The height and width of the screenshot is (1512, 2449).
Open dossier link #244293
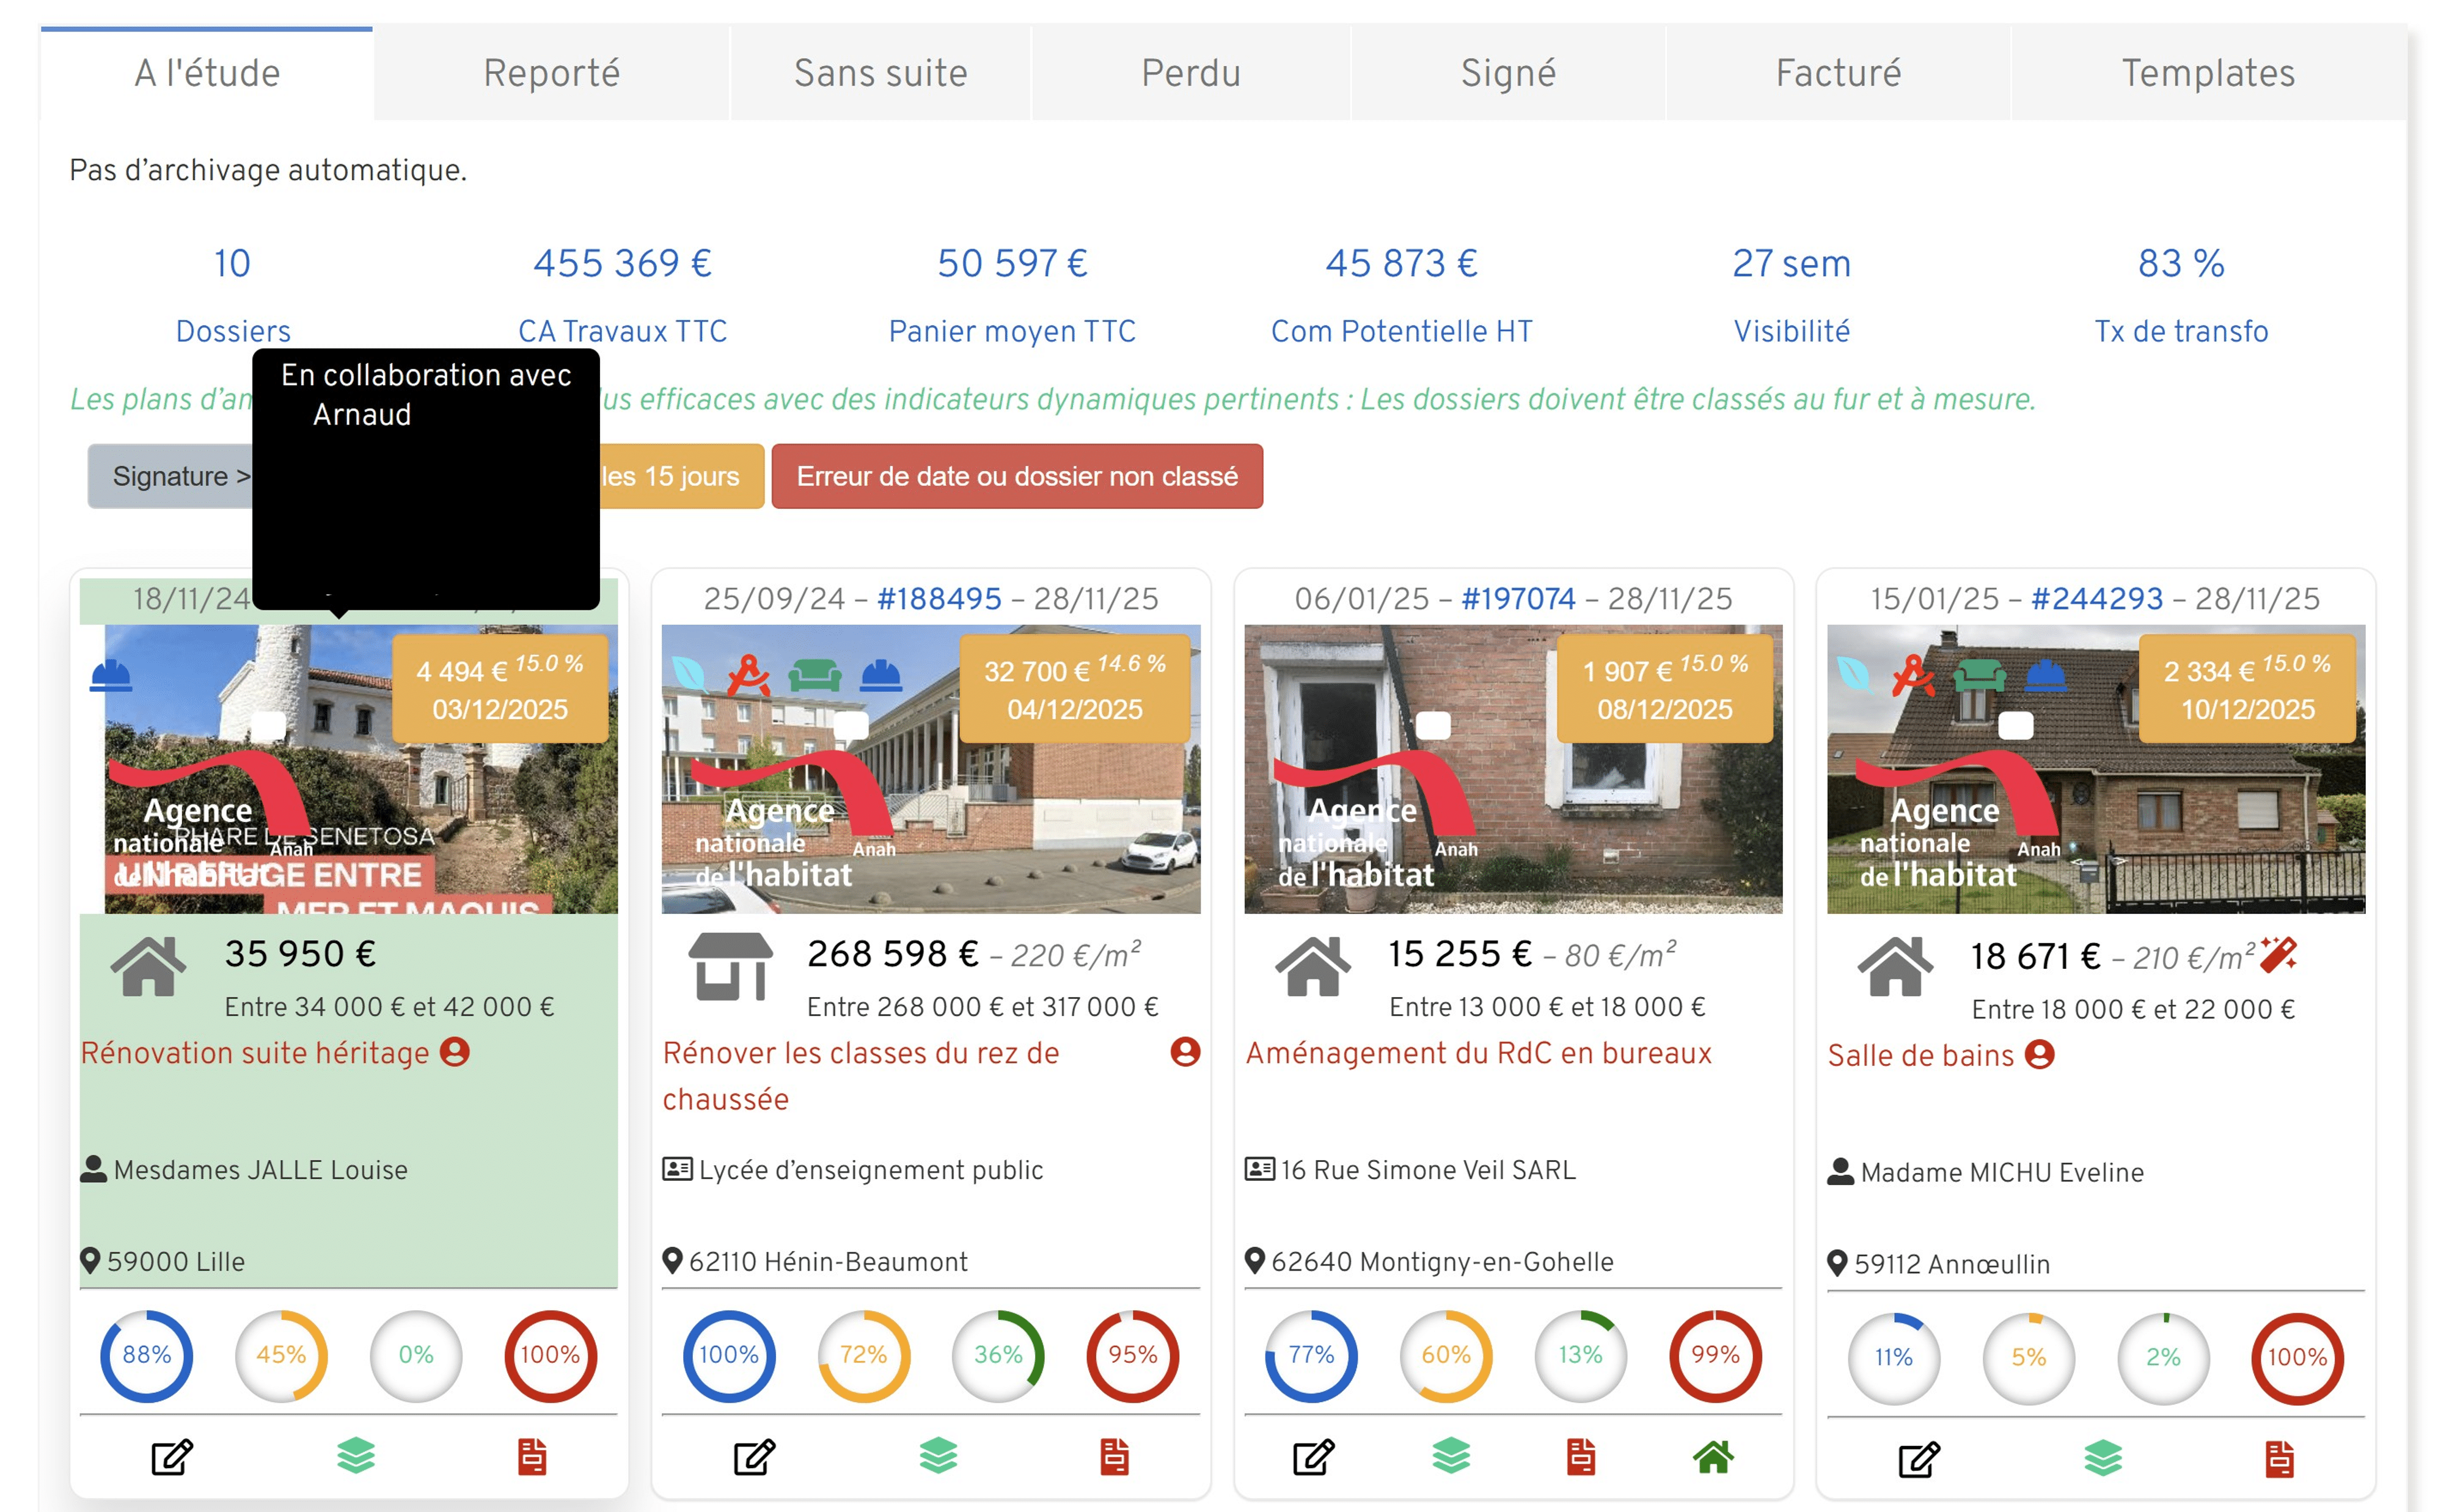pyautogui.click(x=2097, y=598)
